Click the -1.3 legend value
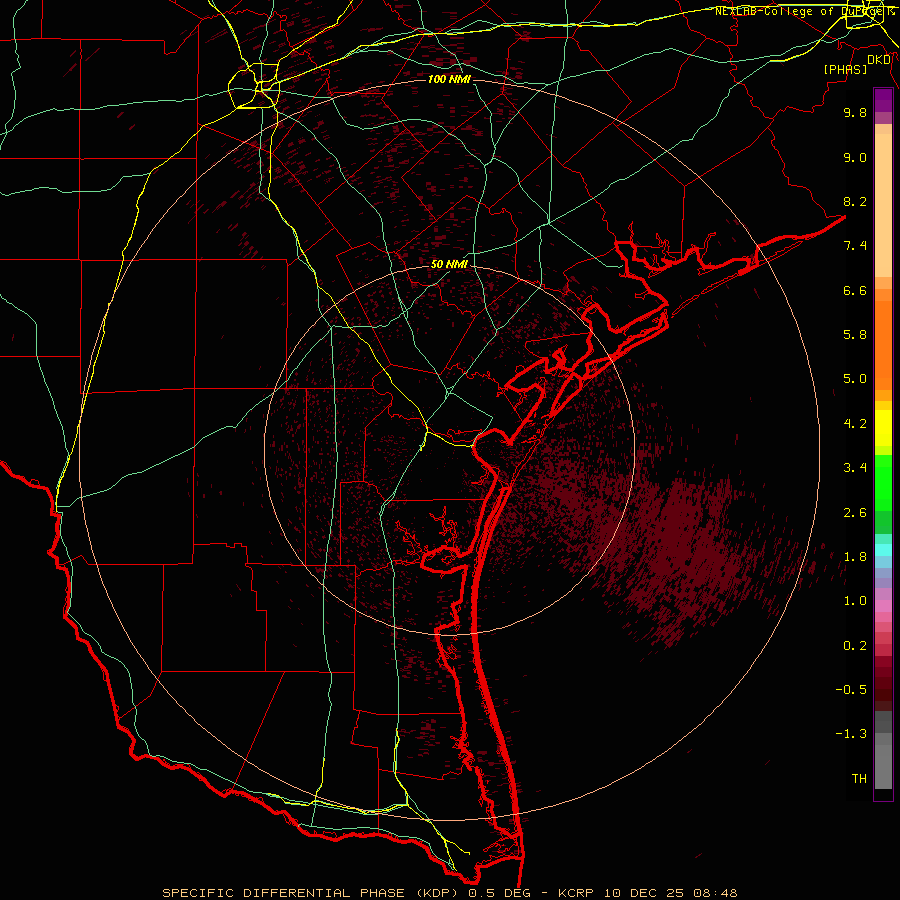The width and height of the screenshot is (900, 900). tap(851, 734)
